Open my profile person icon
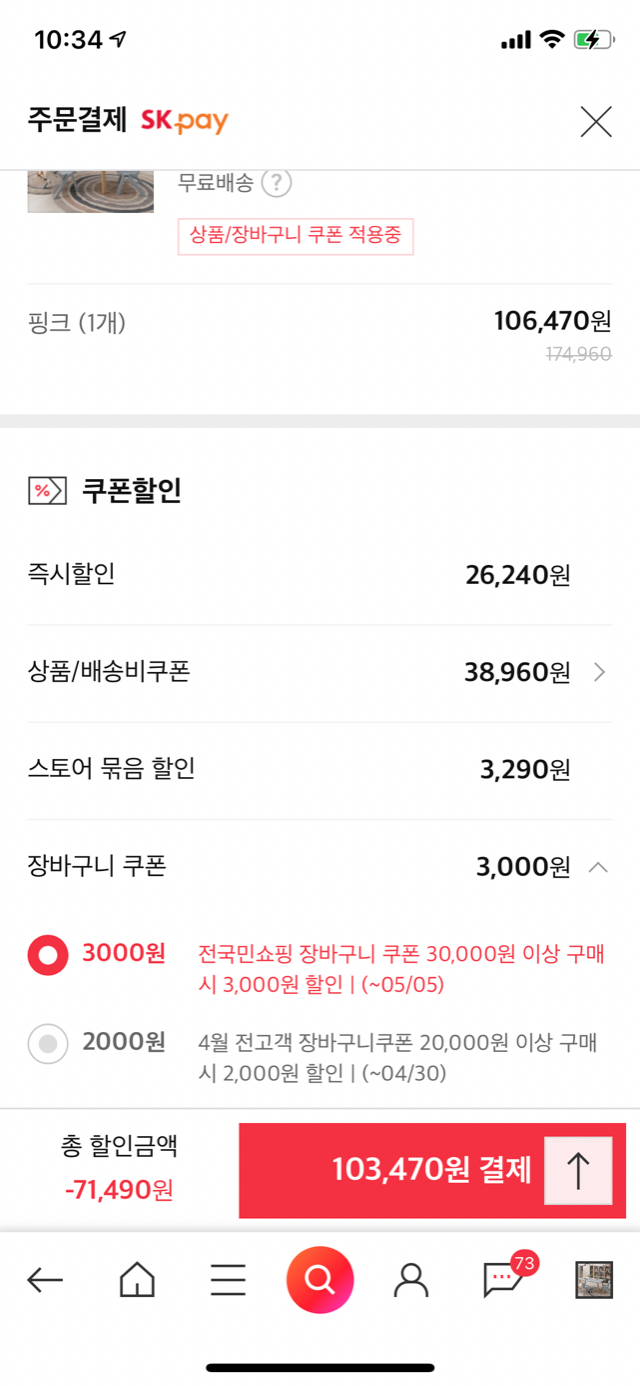 411,1280
